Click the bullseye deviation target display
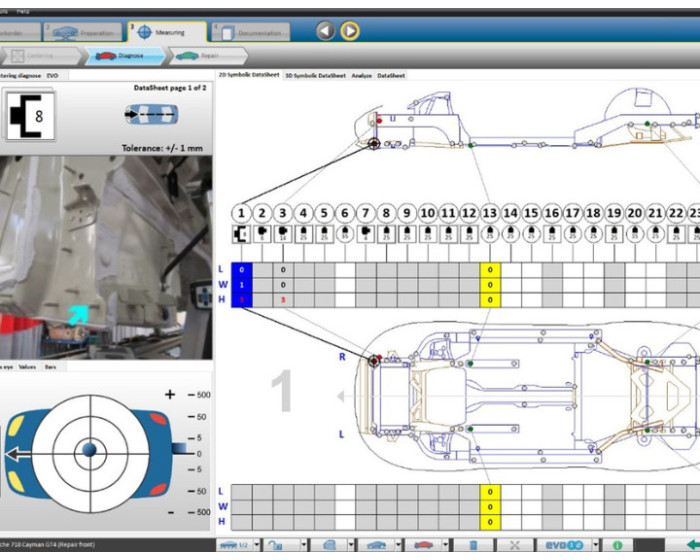This screenshot has width=700, height=560. (x=90, y=453)
